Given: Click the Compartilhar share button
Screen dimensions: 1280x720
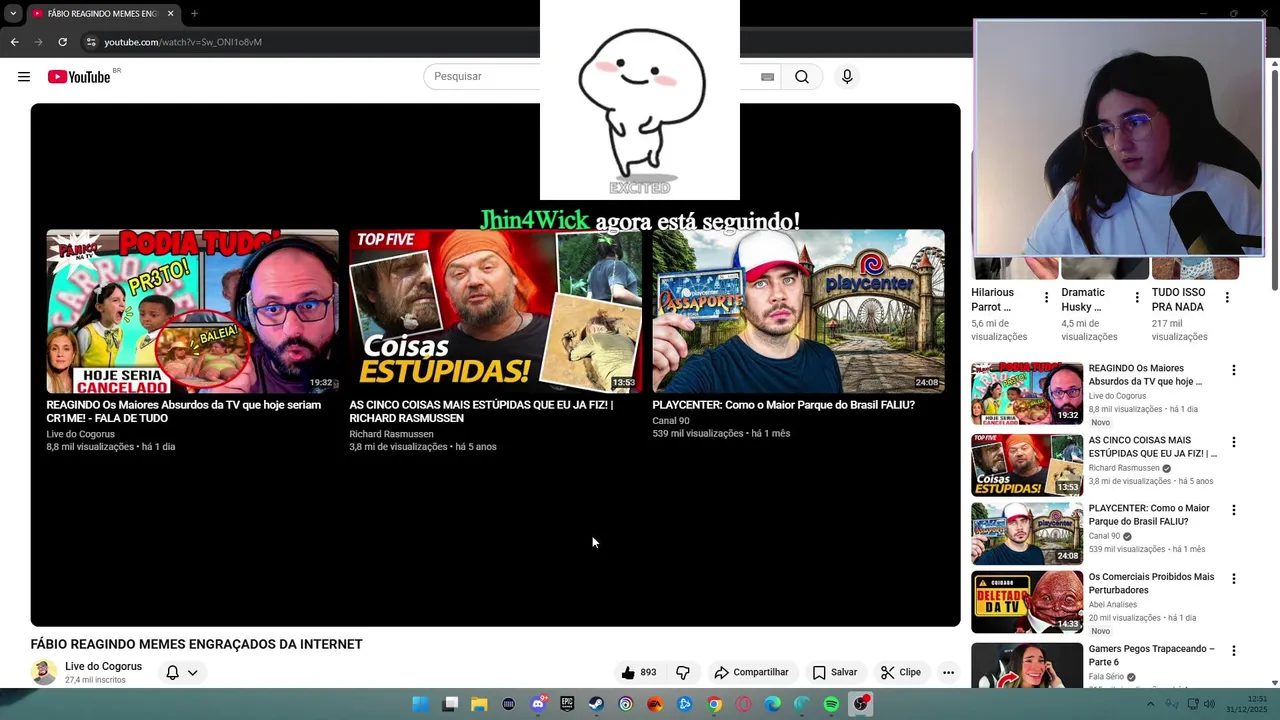Looking at the screenshot, I should coord(751,673).
